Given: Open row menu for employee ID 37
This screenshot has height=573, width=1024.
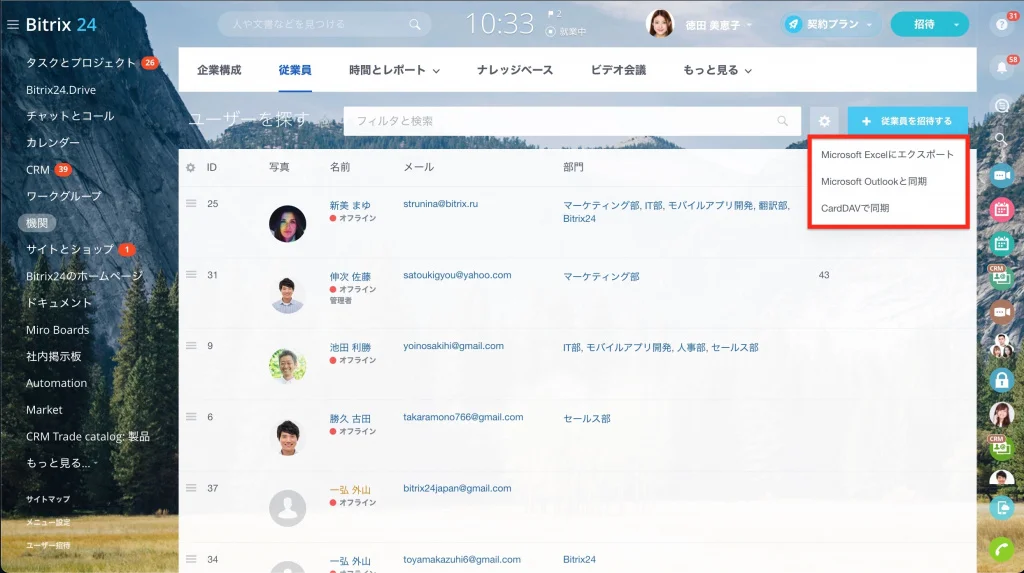Looking at the screenshot, I should point(191,488).
